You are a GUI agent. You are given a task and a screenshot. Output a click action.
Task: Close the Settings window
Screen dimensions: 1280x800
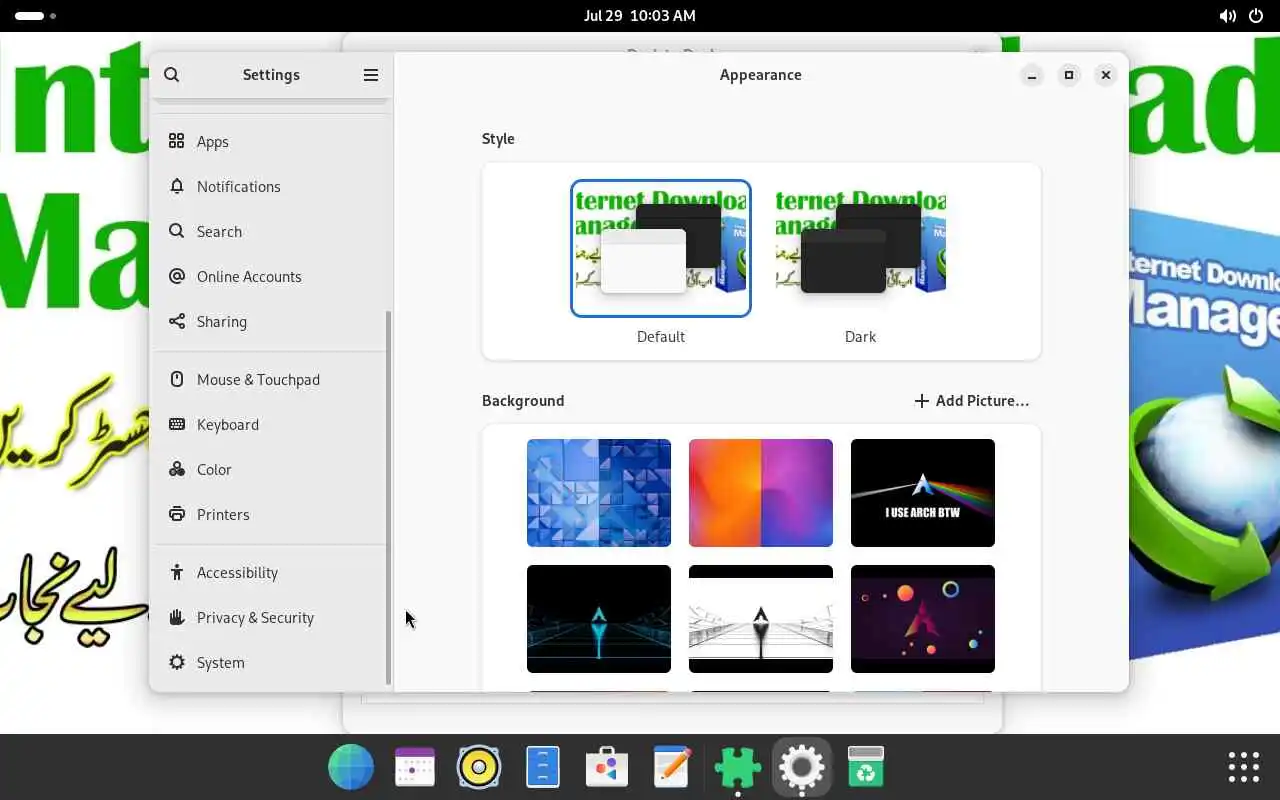(x=1106, y=75)
